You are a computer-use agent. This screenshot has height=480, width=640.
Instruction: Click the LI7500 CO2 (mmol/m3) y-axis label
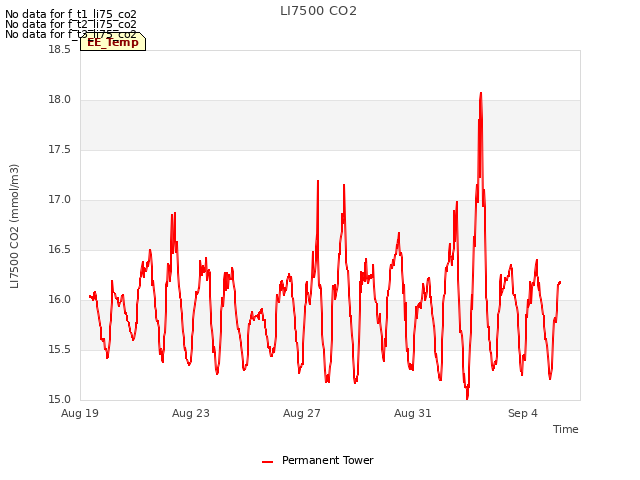[x=14, y=226]
